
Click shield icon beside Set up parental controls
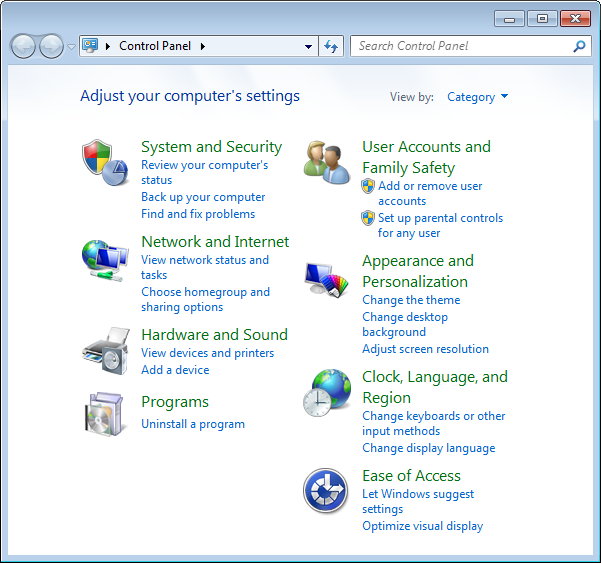[368, 218]
